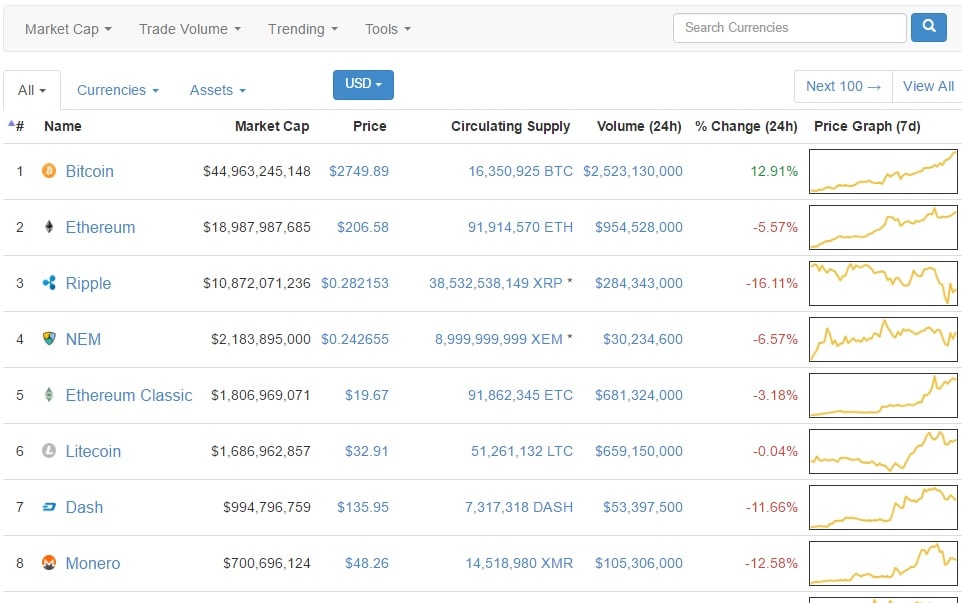Switch to the Assets tab
This screenshot has width=962, height=603.
click(x=217, y=90)
